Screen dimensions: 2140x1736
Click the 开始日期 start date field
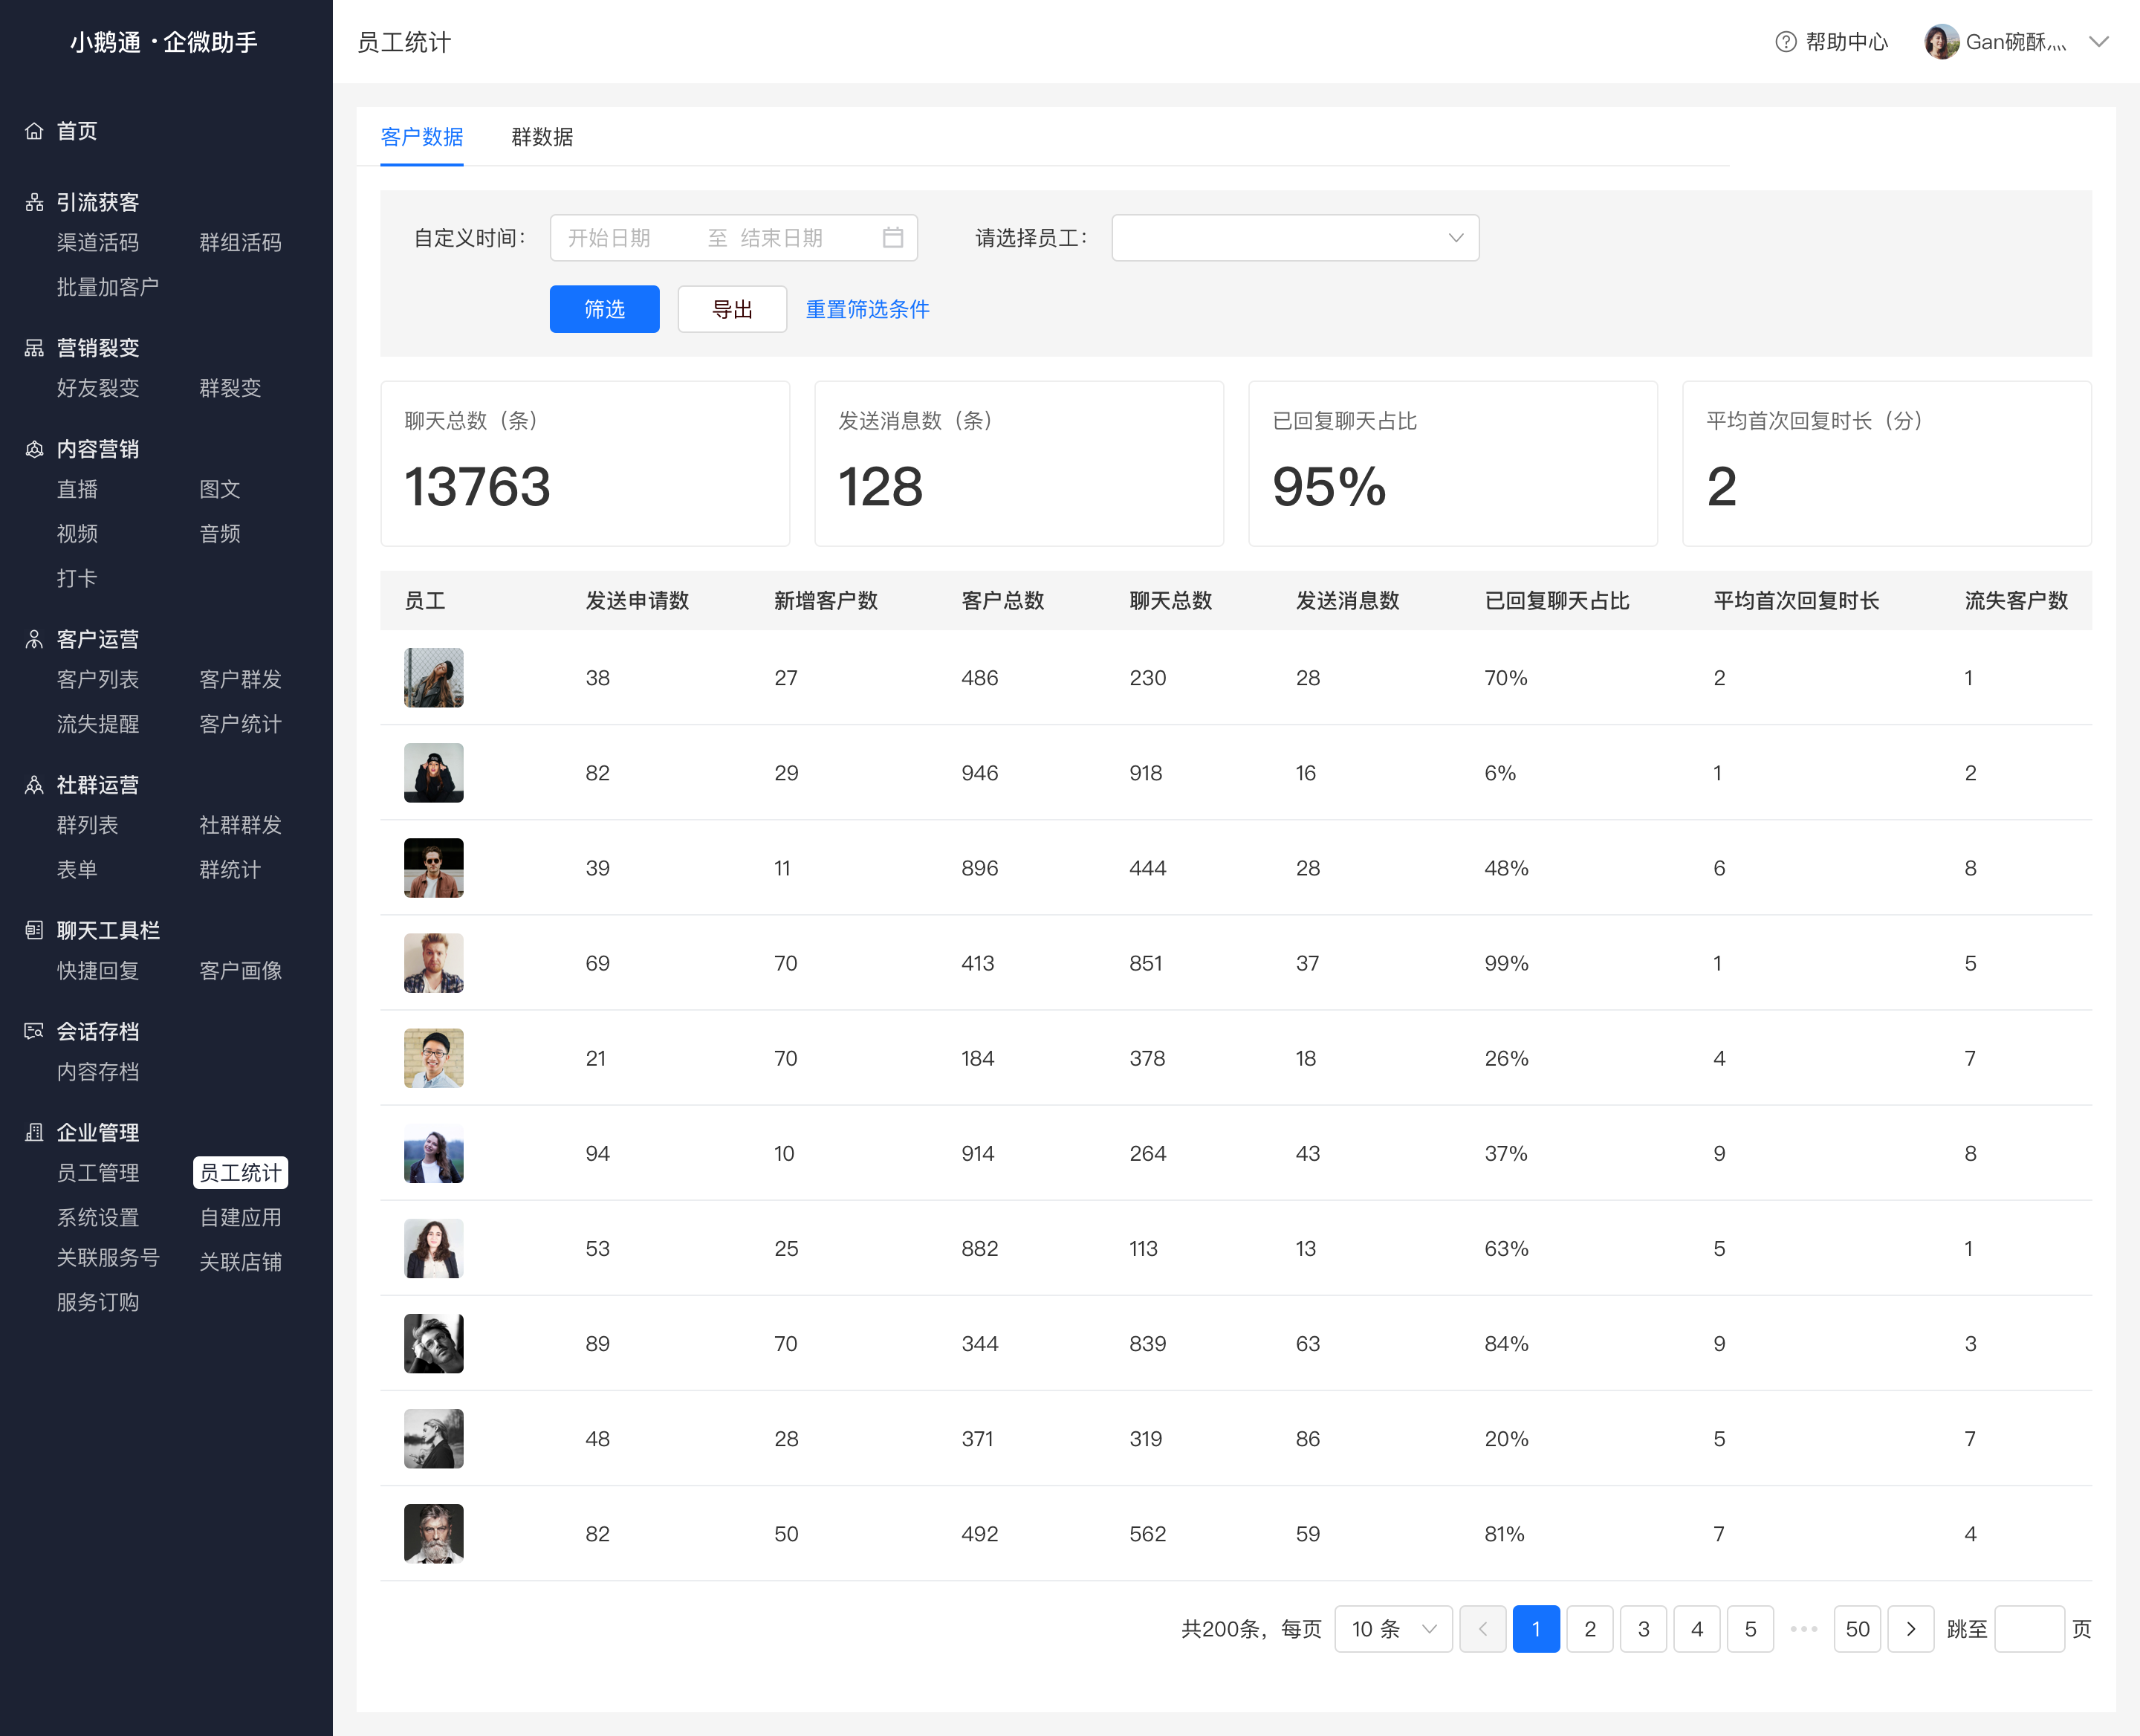click(x=609, y=238)
